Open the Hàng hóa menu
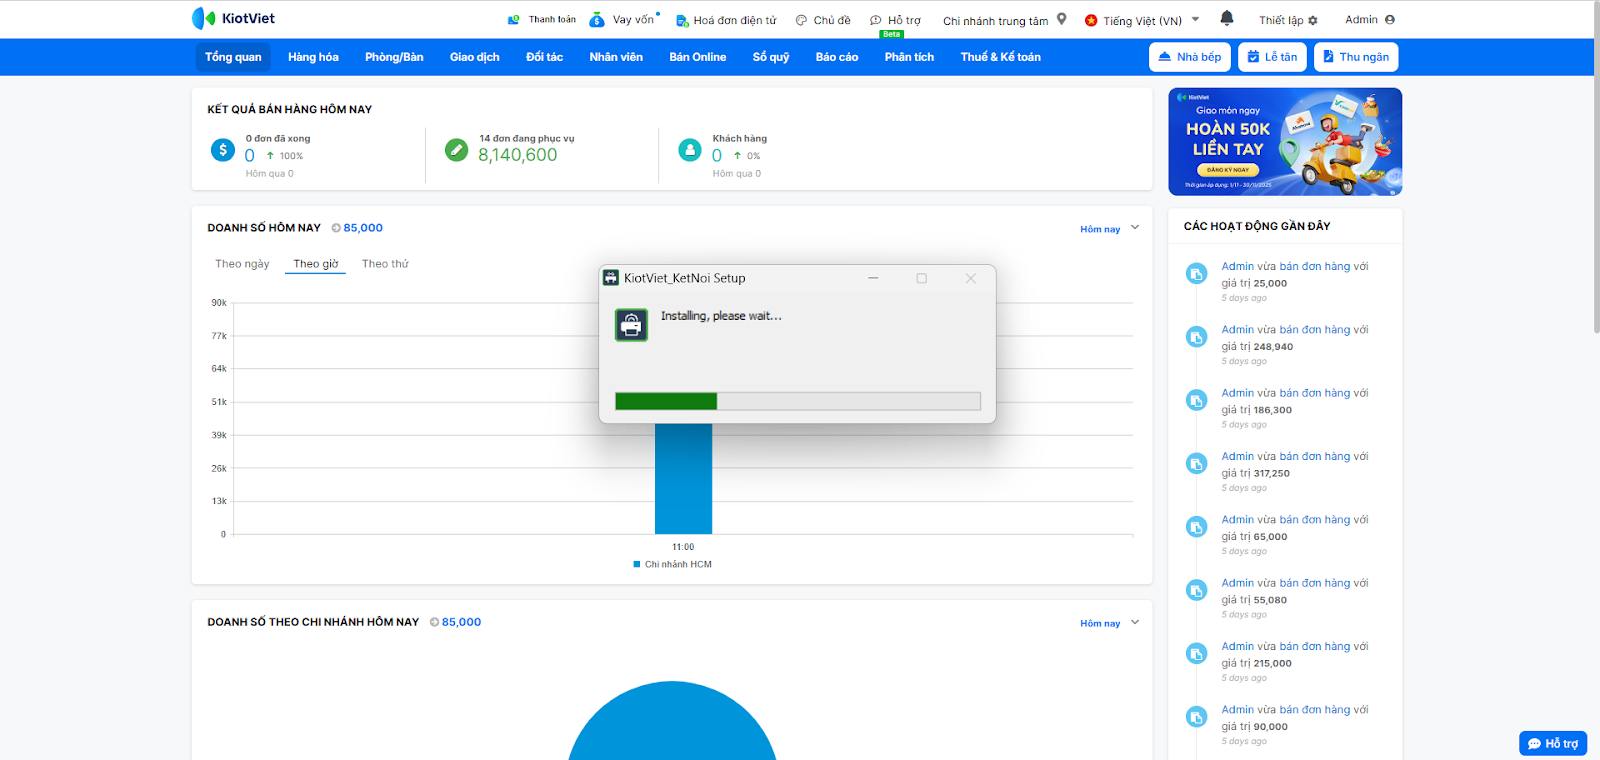Screen dimensions: 1600x760 [313, 57]
